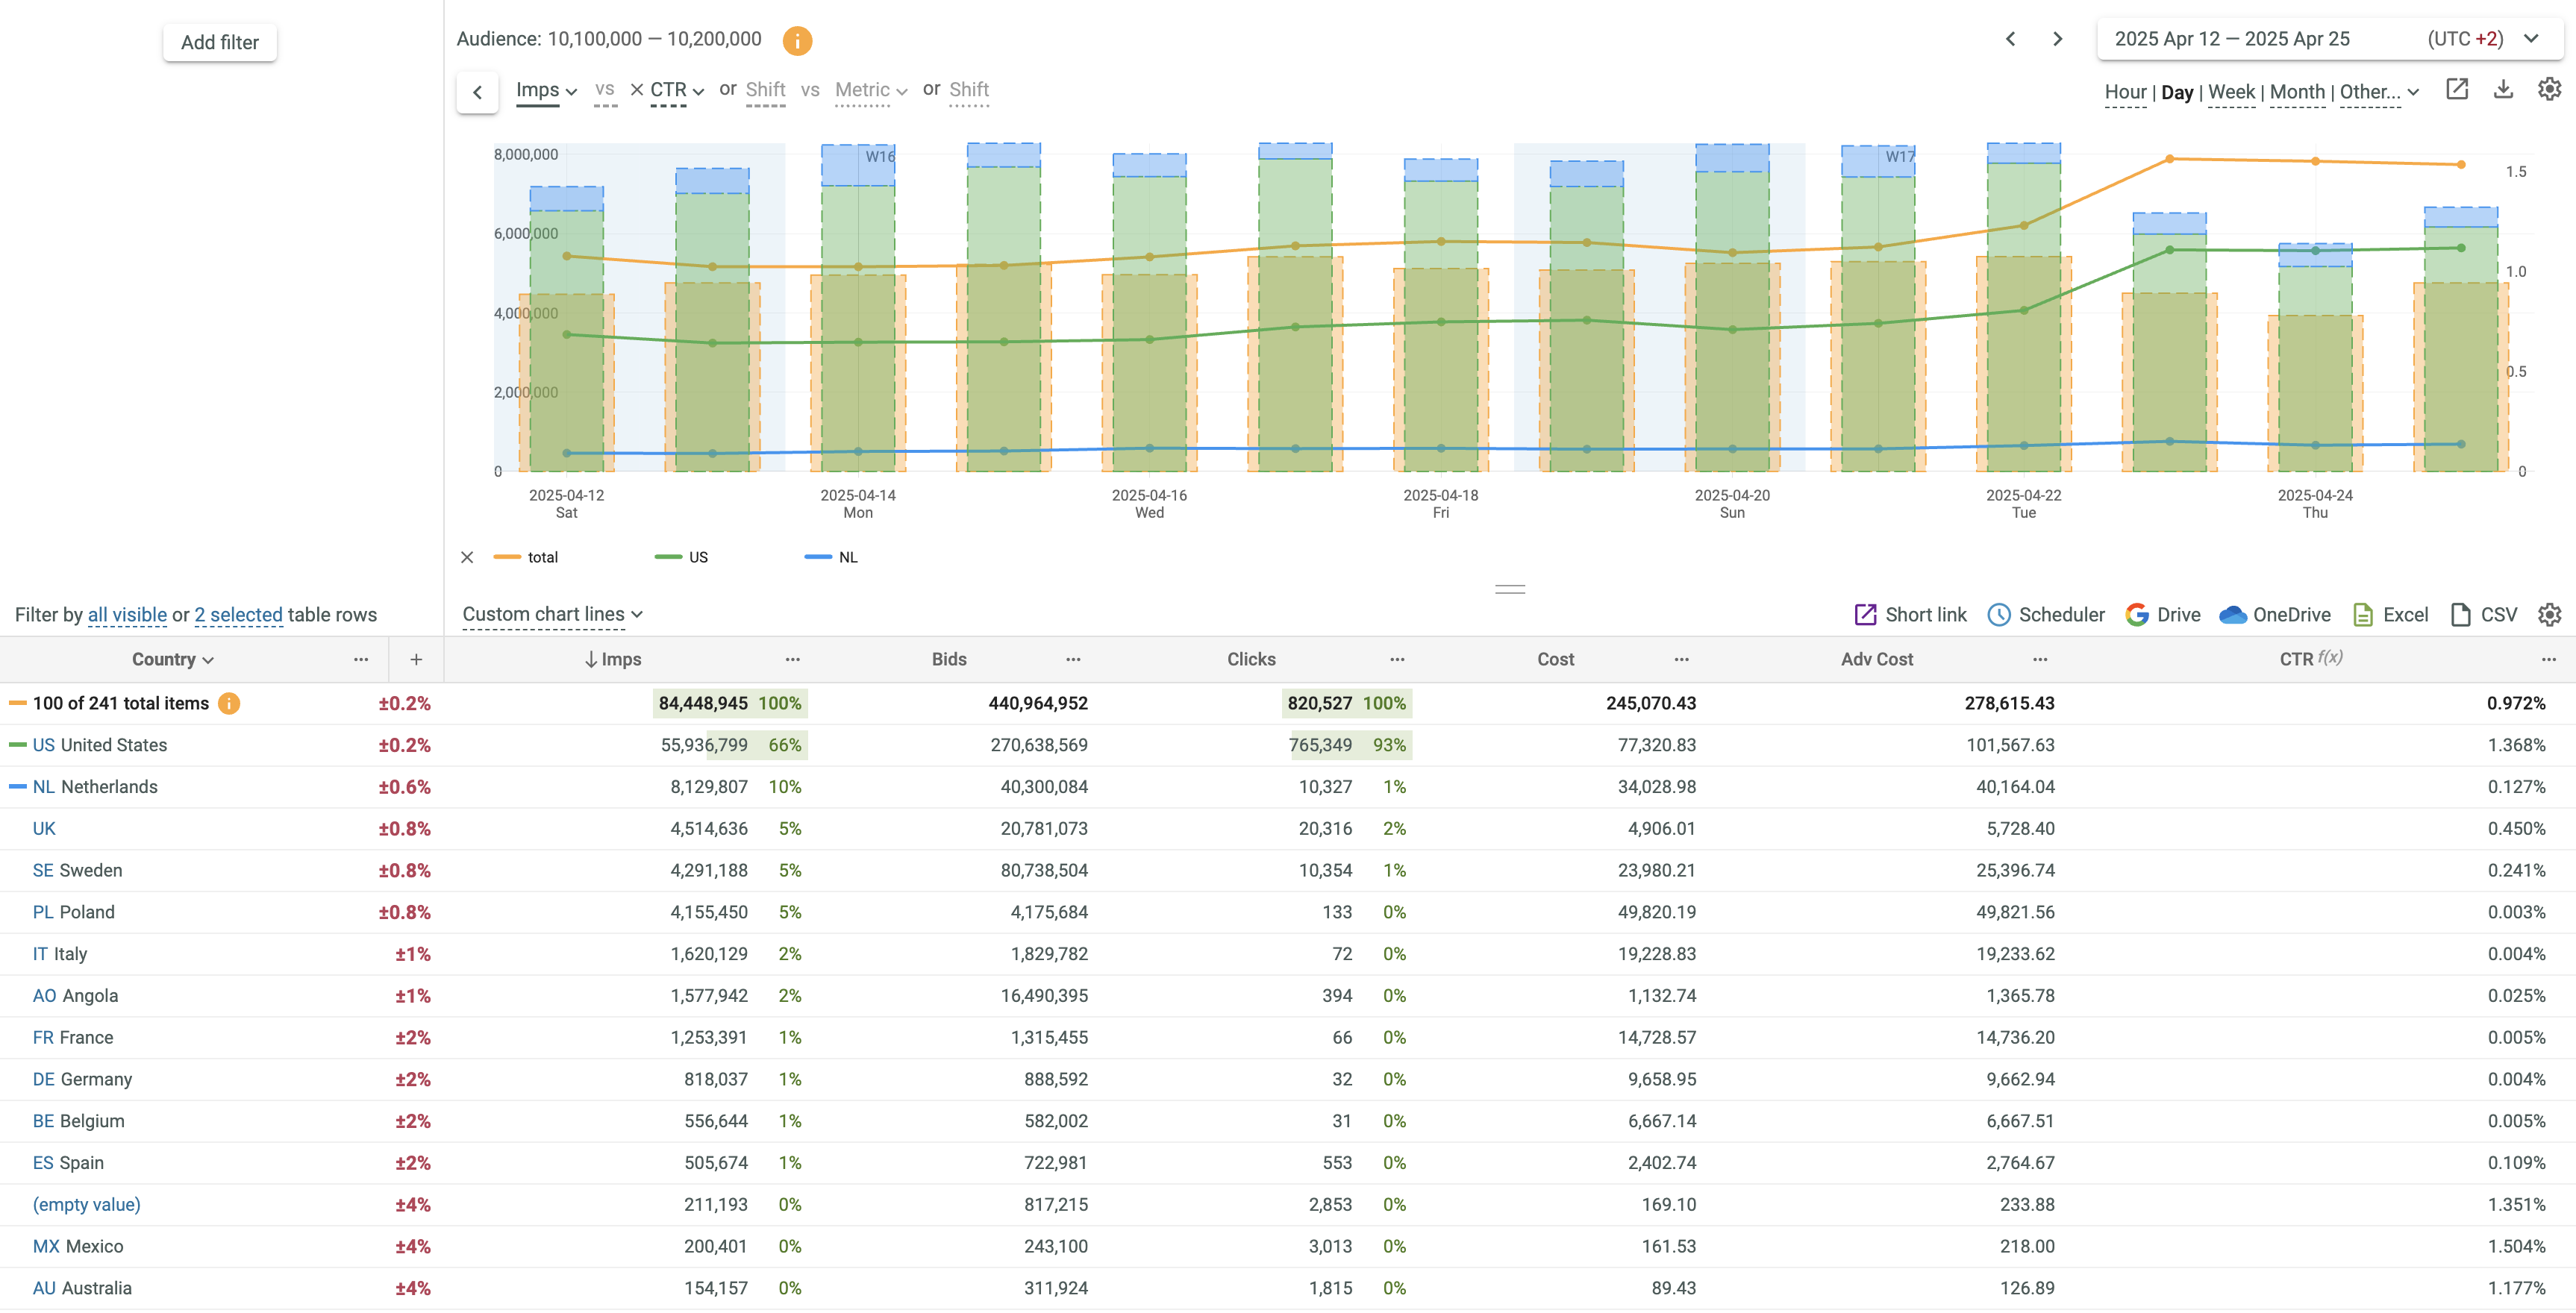This screenshot has height=1313, width=2576.
Task: Click the Audience info icon
Action: pos(796,40)
